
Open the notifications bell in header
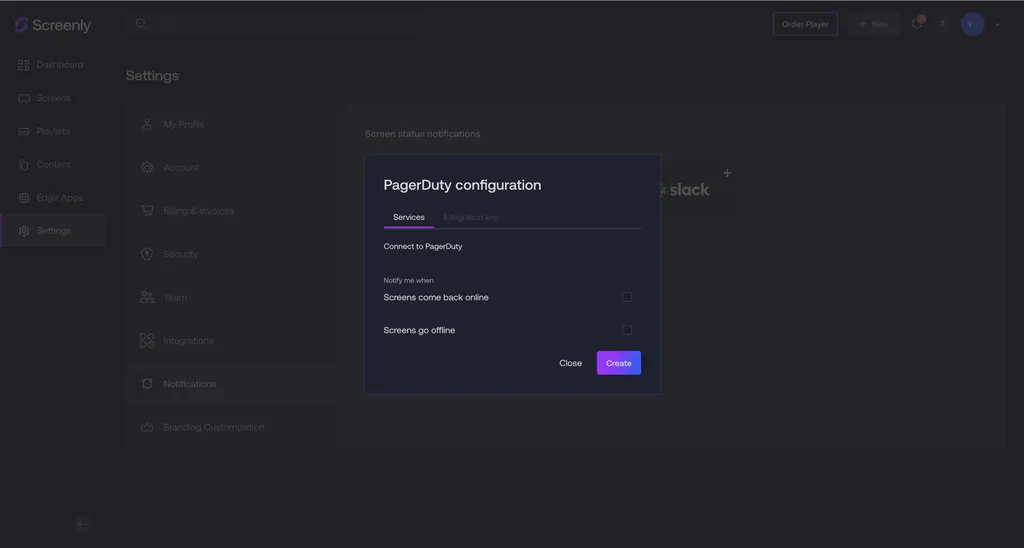[x=917, y=24]
